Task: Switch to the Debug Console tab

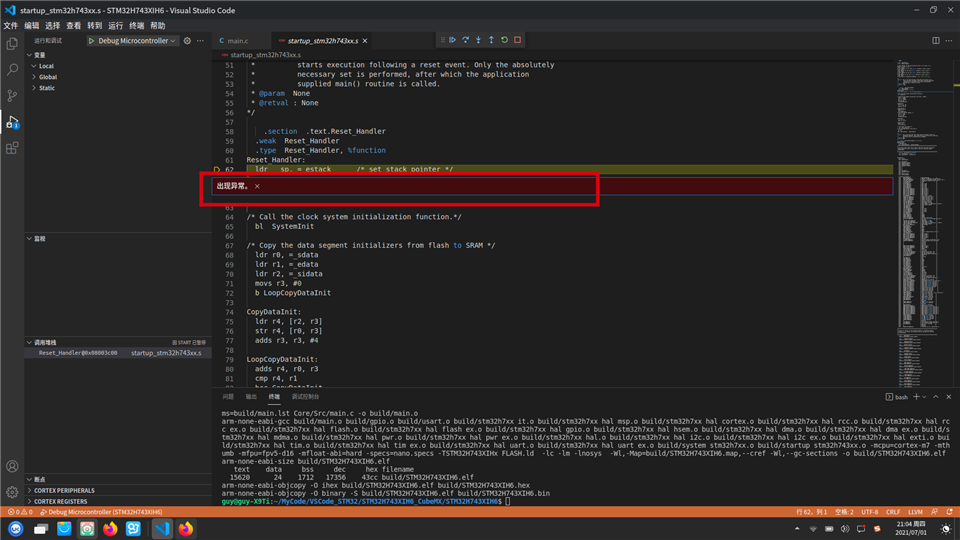Action: pyautogui.click(x=305, y=397)
